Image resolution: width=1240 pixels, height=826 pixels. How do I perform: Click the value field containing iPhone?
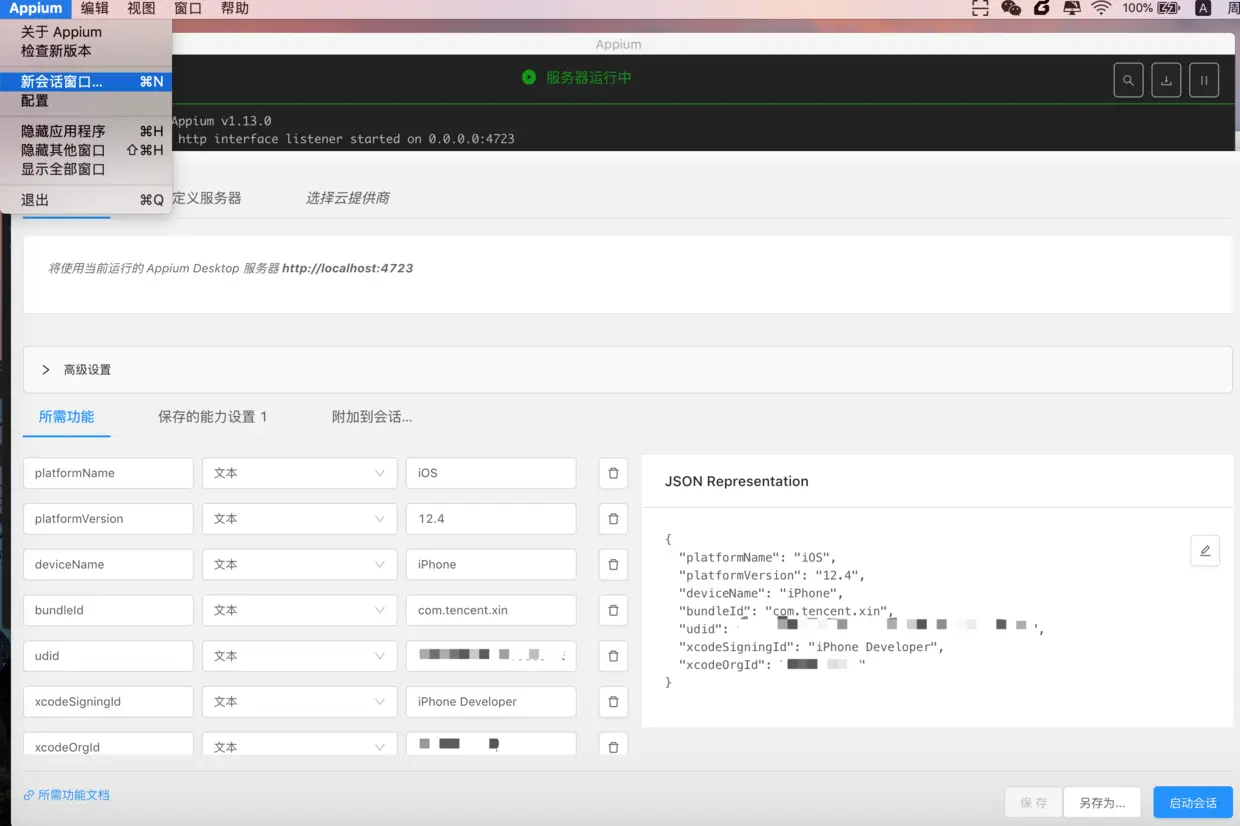(491, 565)
